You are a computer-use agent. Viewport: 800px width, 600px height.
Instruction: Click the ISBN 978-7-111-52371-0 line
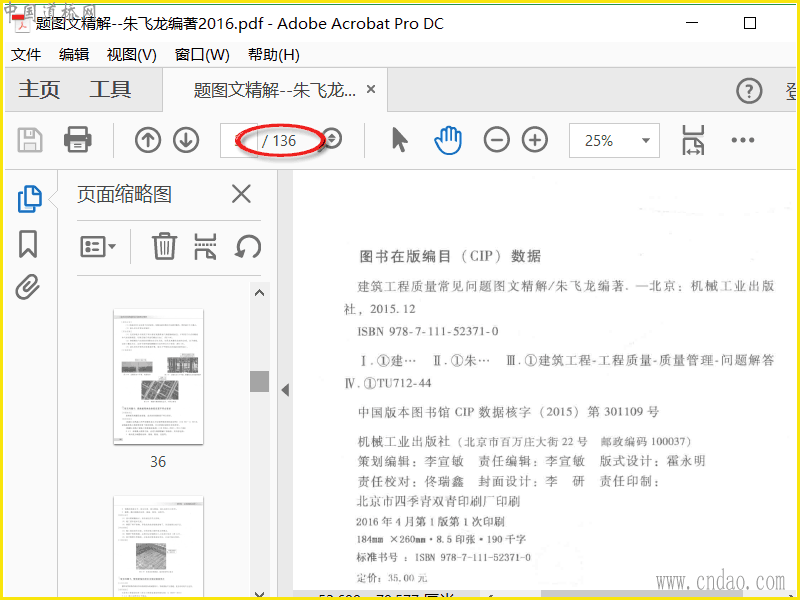tap(428, 332)
